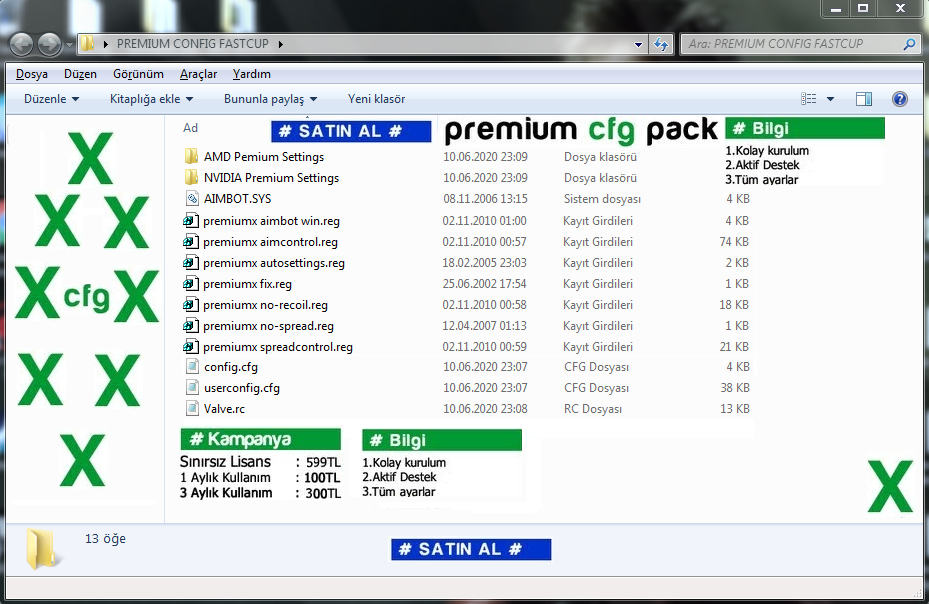Click the search box Ara: PREMIUM CONFIG FASTCUP

point(794,44)
